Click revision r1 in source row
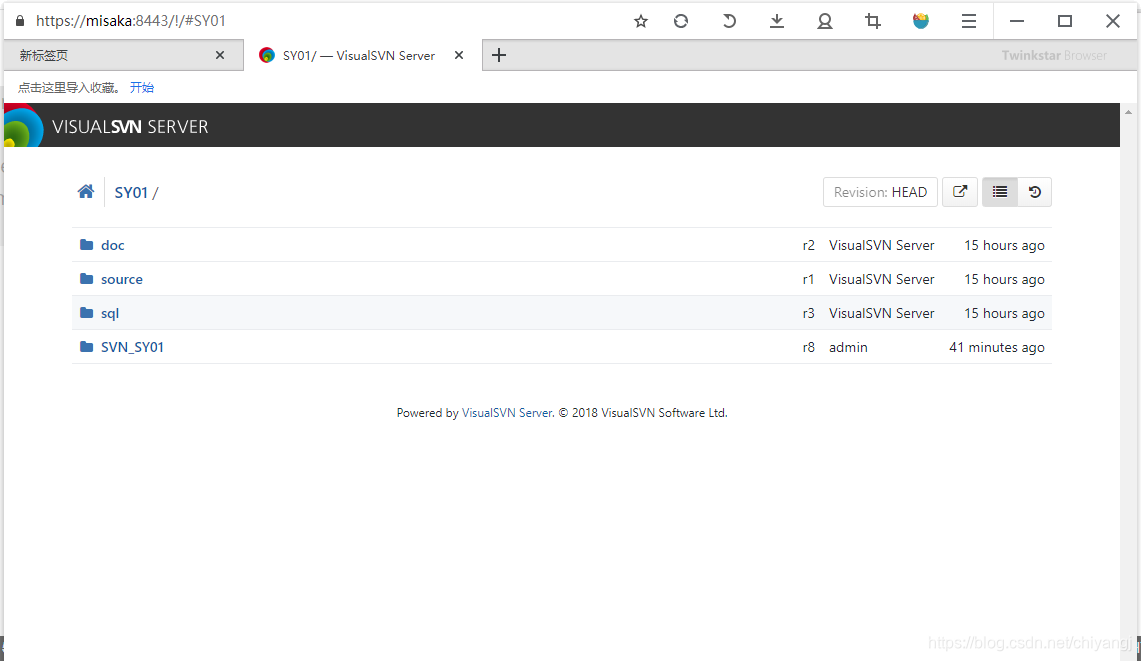 pyautogui.click(x=808, y=280)
